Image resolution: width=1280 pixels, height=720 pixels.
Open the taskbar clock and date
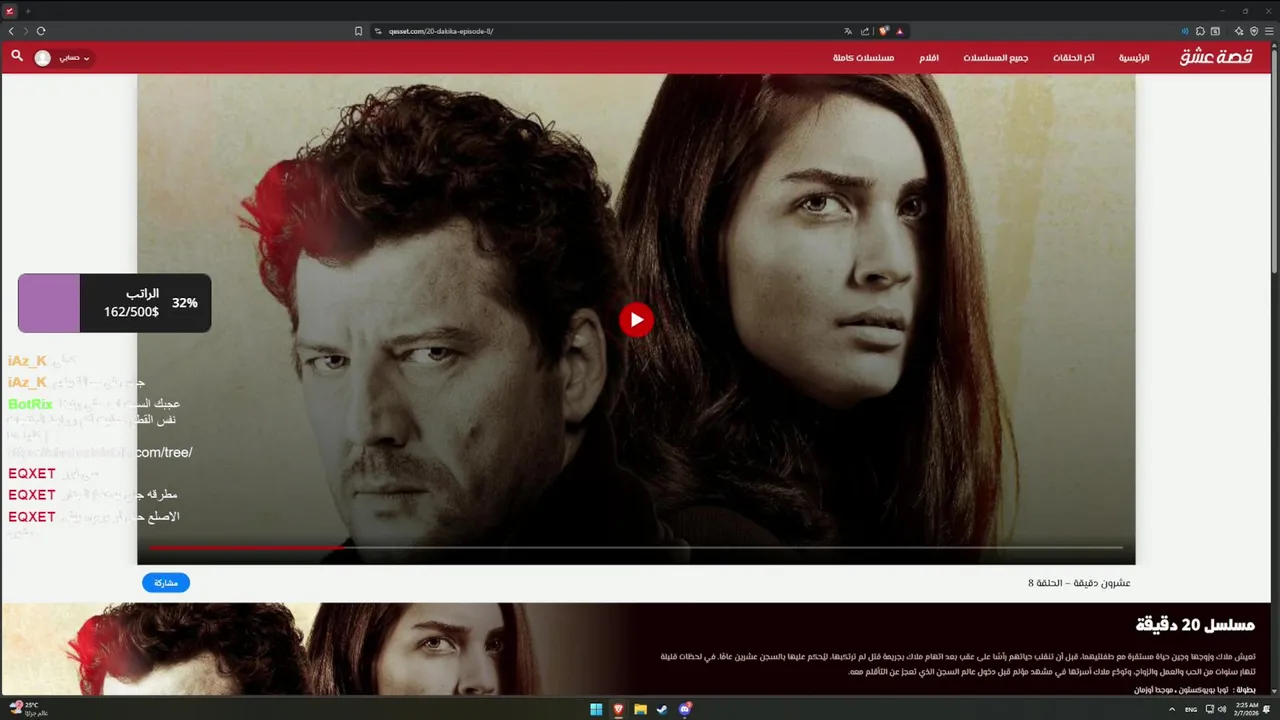(x=1246, y=709)
